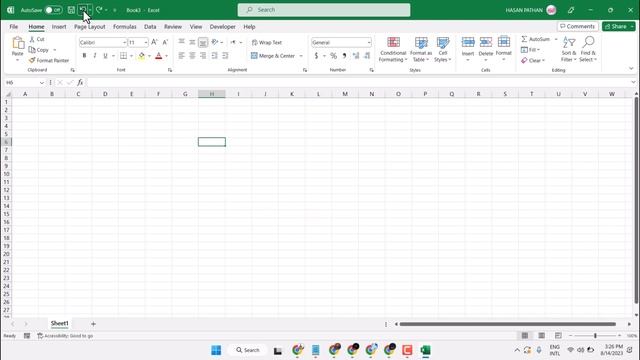Toggle Italic formatting
Image resolution: width=640 pixels, height=360 pixels.
pos(95,56)
